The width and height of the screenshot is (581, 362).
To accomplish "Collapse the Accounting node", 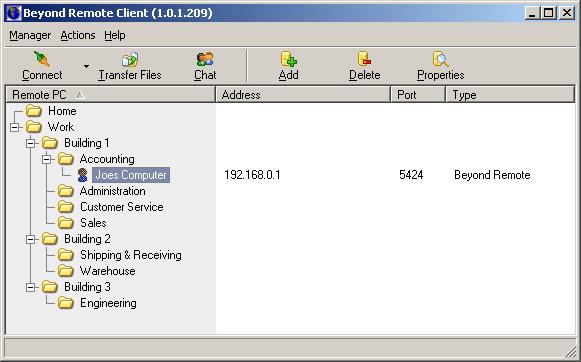I will coord(46,159).
